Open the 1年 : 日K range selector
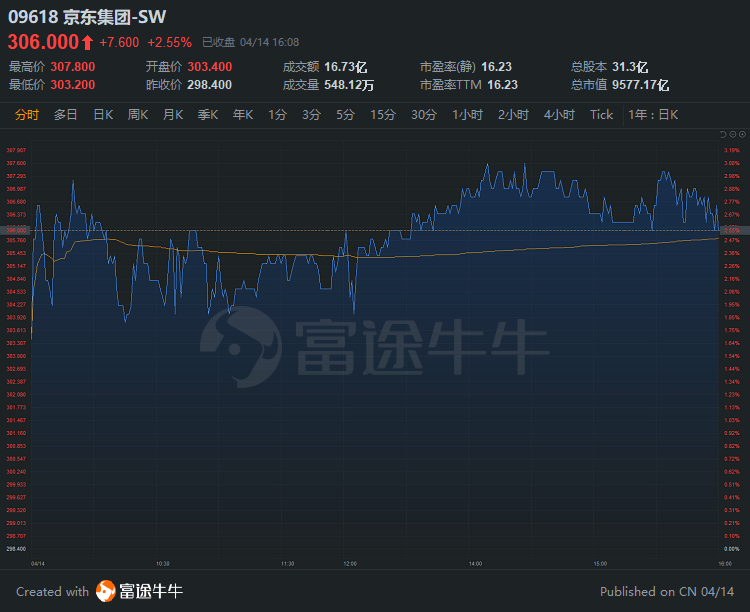The image size is (750, 612). [x=653, y=115]
